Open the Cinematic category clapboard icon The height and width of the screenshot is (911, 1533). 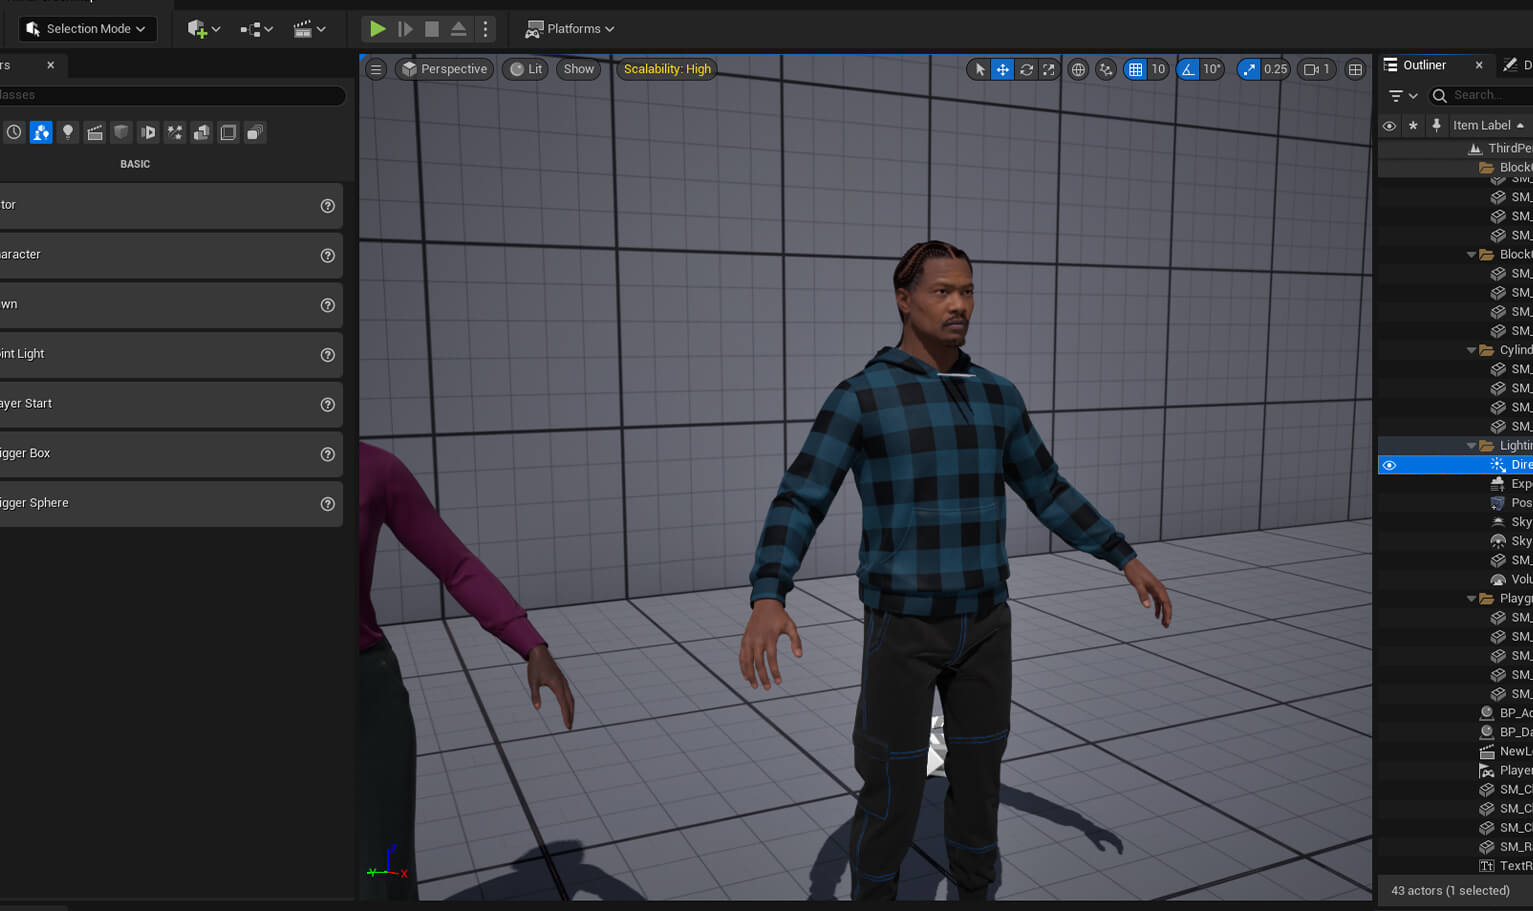(x=95, y=132)
